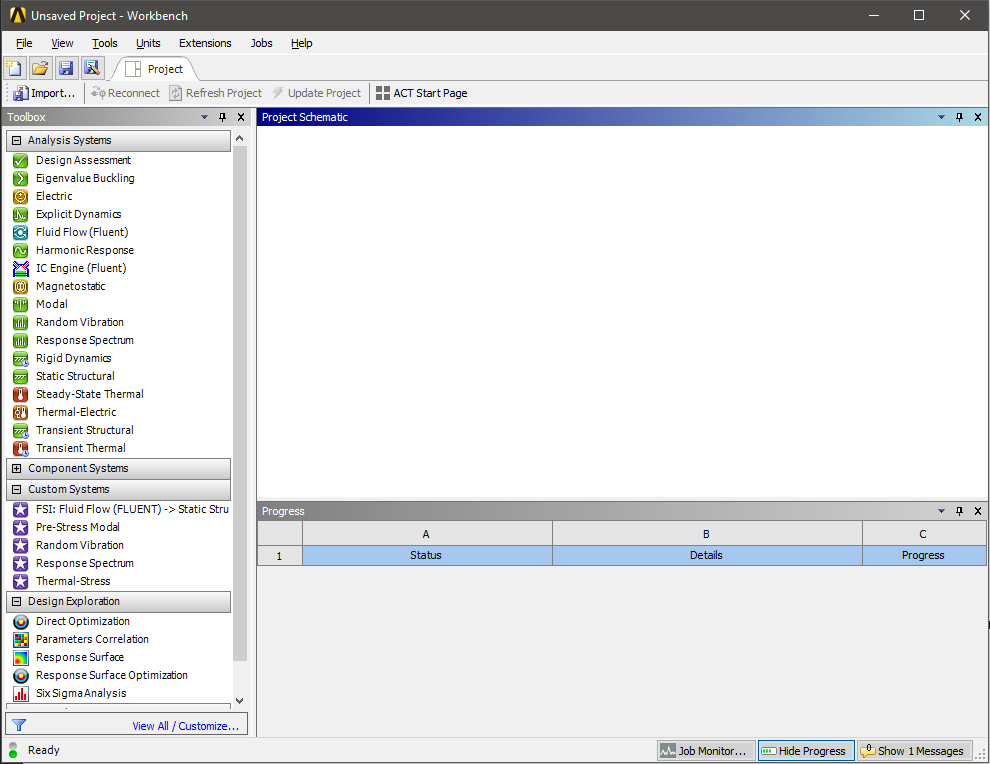This screenshot has width=990, height=764.
Task: Click the Status column cell in Progress
Action: click(x=427, y=556)
